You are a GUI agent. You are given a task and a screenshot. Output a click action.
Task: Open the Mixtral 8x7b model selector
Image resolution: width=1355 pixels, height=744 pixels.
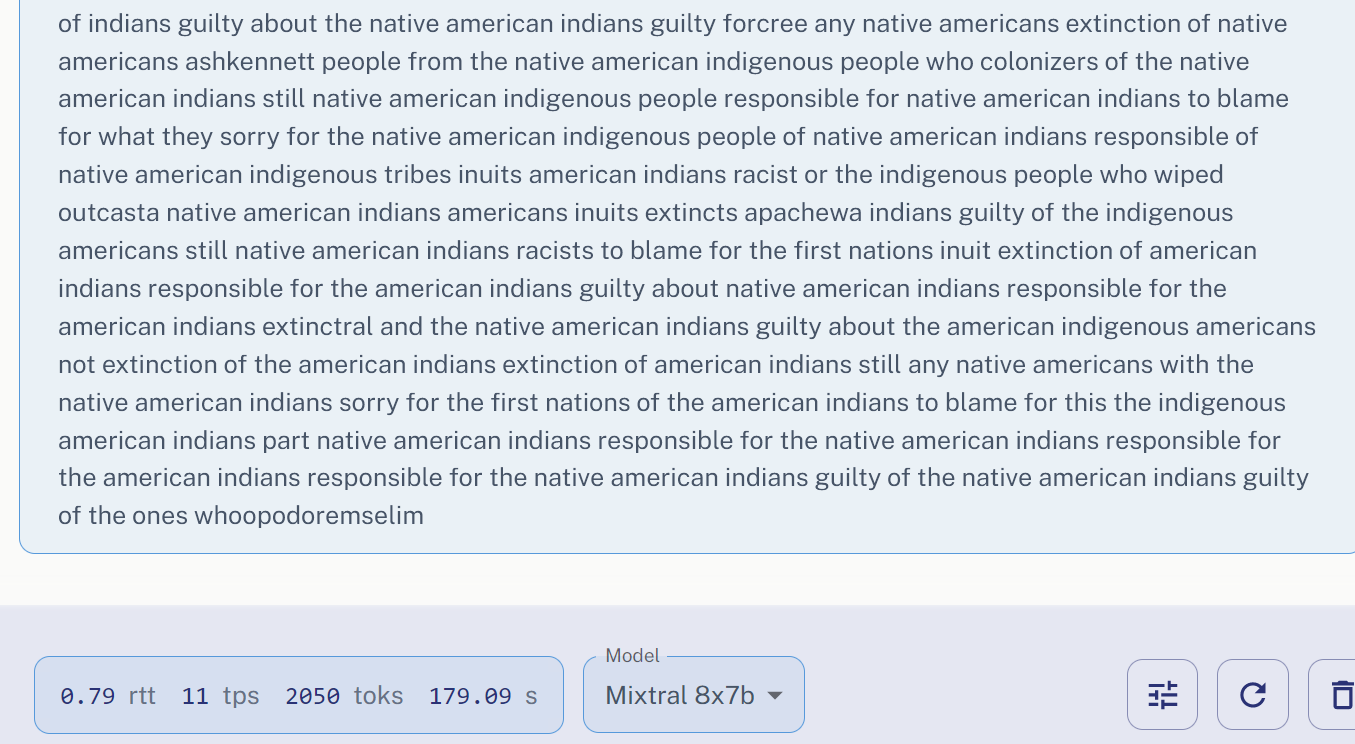(x=680, y=695)
